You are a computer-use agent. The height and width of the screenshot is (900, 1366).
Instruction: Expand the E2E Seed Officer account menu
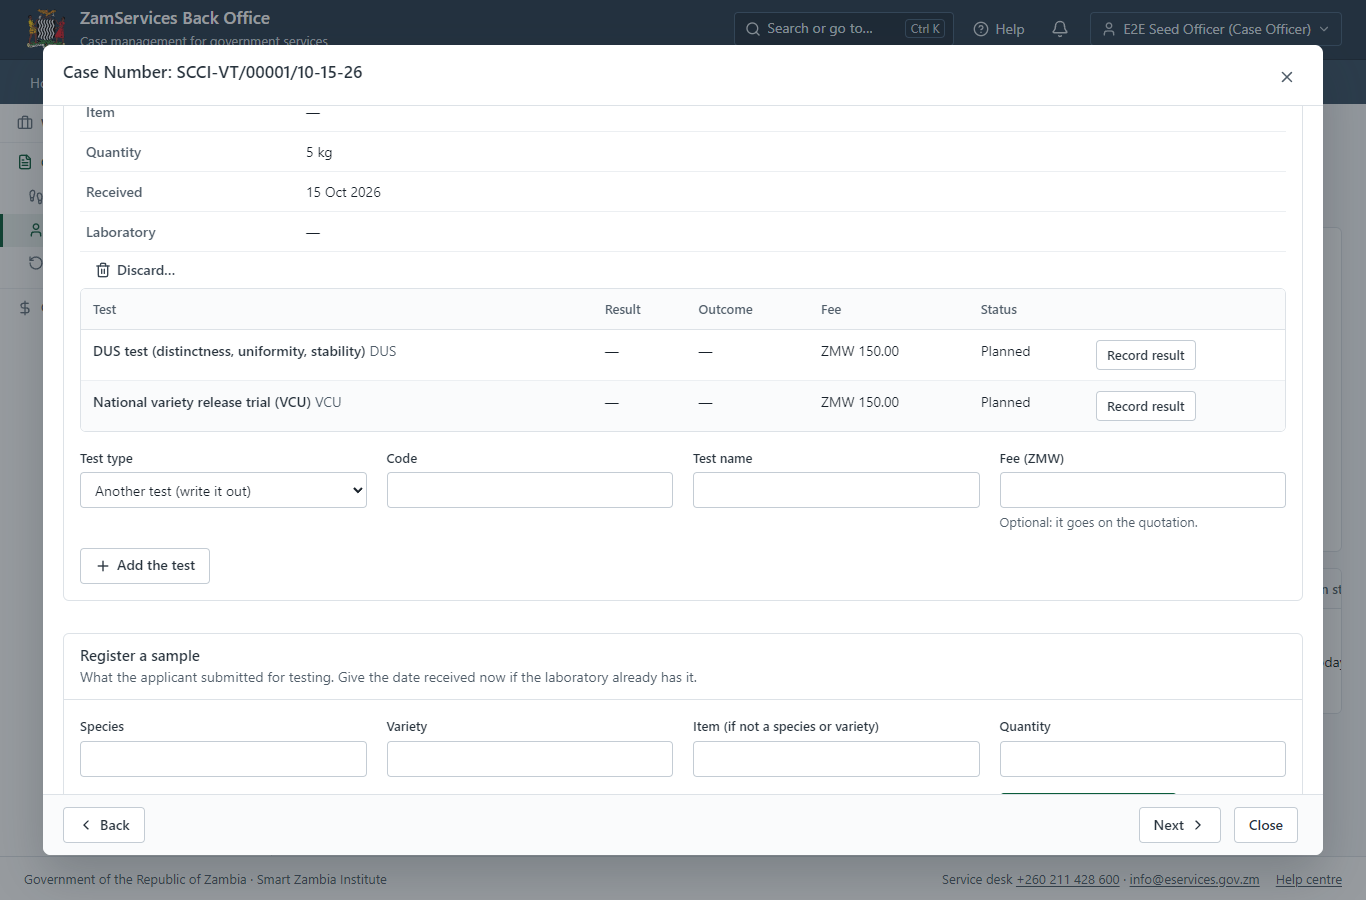[1215, 29]
